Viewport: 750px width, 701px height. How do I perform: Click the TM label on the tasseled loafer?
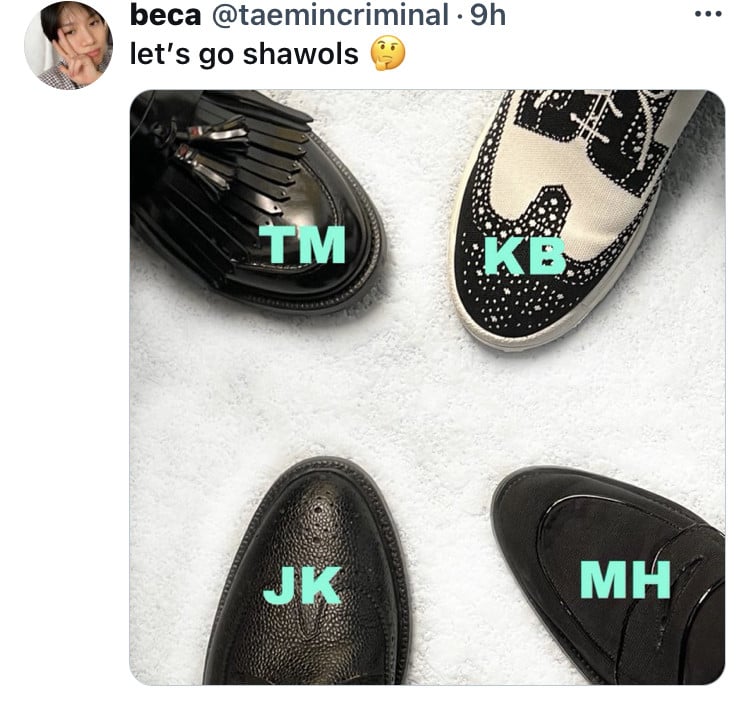pyautogui.click(x=302, y=244)
